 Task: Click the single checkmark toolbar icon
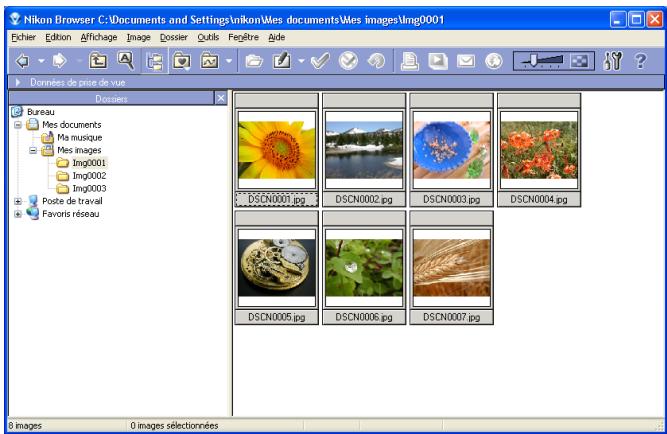pyautogui.click(x=320, y=61)
